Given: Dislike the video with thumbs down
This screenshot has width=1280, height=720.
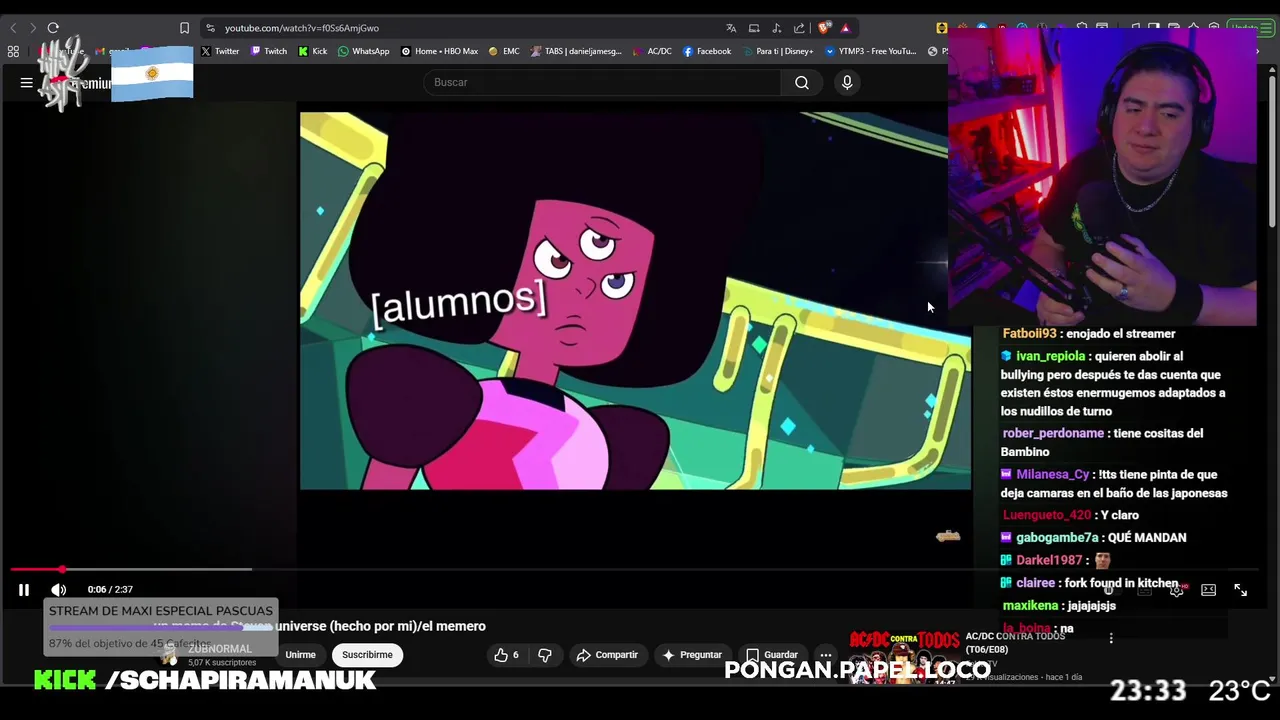Looking at the screenshot, I should 545,655.
